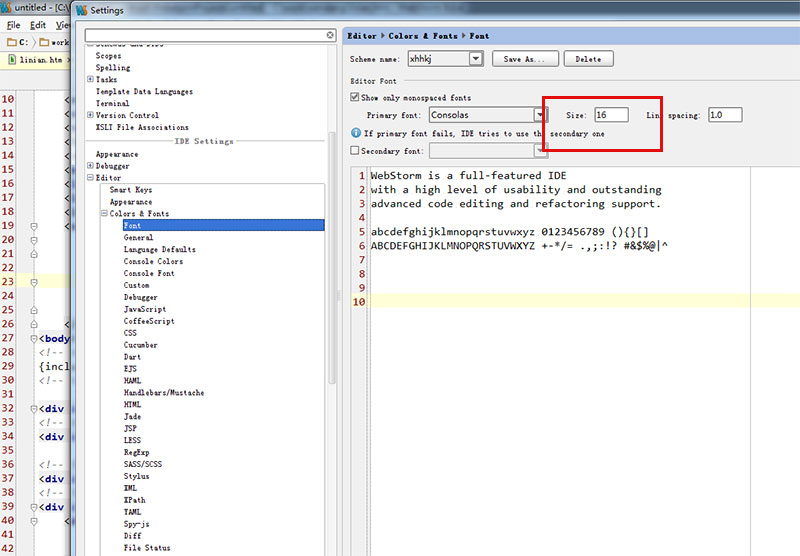Select JavaScript color settings
The height and width of the screenshot is (556, 800).
145,309
